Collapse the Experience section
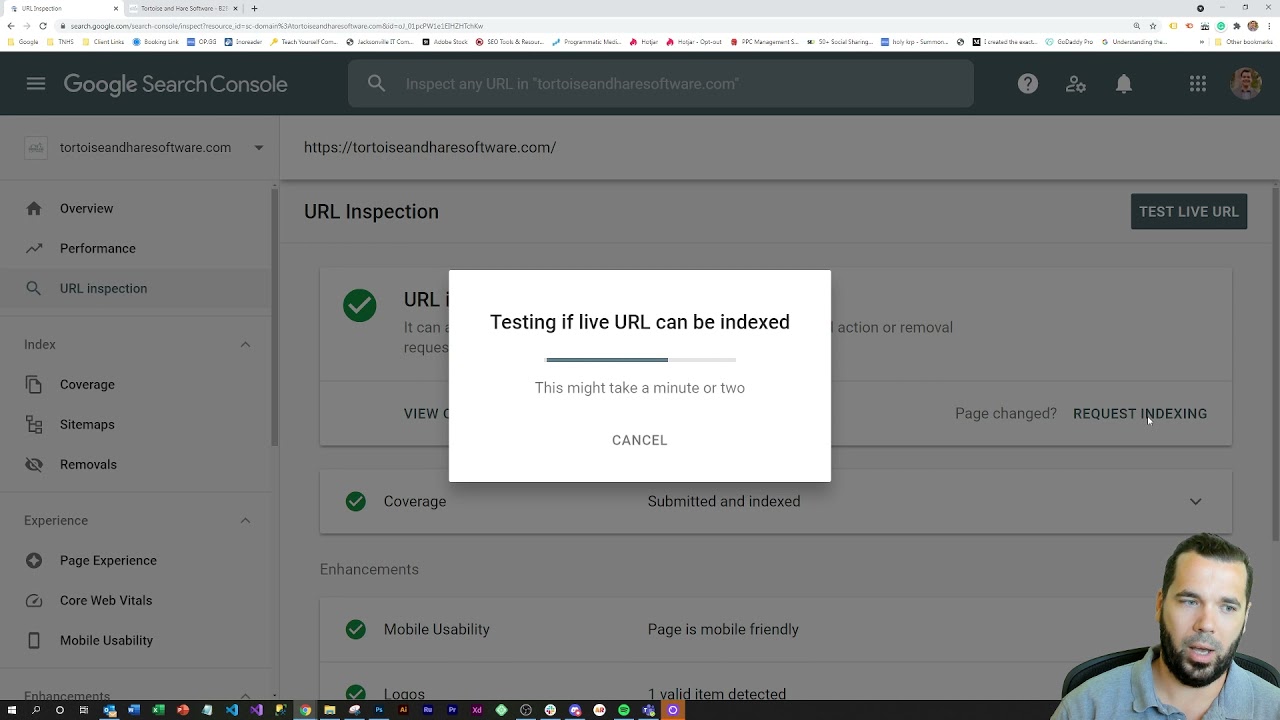Image resolution: width=1280 pixels, height=720 pixels. tap(245, 520)
